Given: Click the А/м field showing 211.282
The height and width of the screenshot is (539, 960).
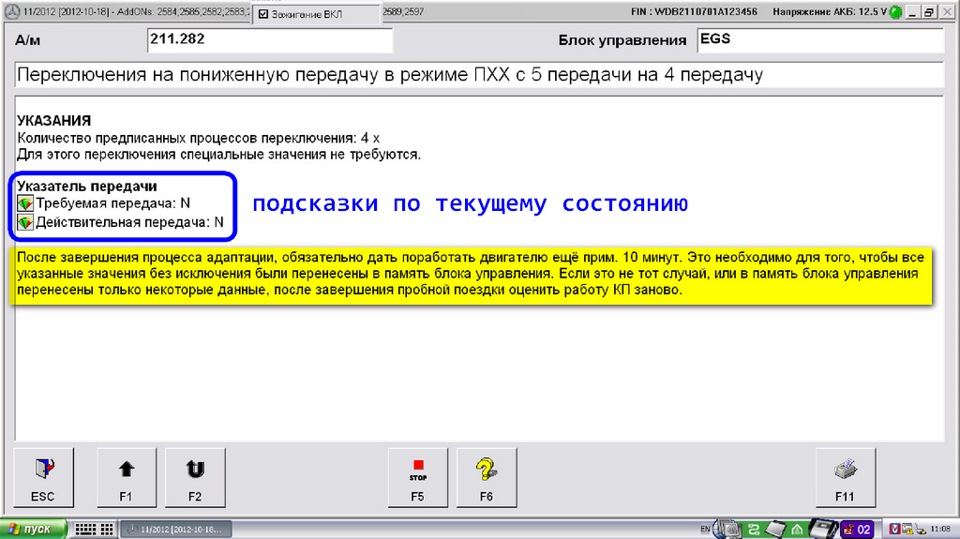Looking at the screenshot, I should click(269, 40).
